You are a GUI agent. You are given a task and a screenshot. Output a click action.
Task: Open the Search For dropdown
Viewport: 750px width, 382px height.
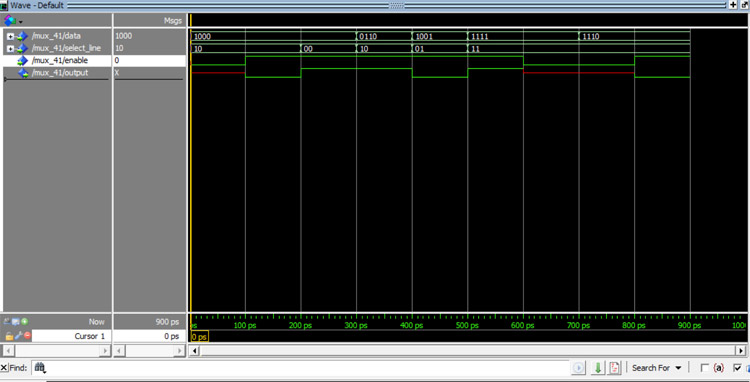[657, 368]
